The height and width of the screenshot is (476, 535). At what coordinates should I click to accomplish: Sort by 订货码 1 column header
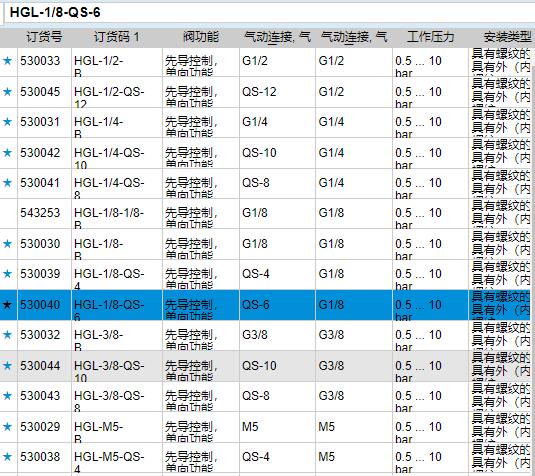coord(117,37)
